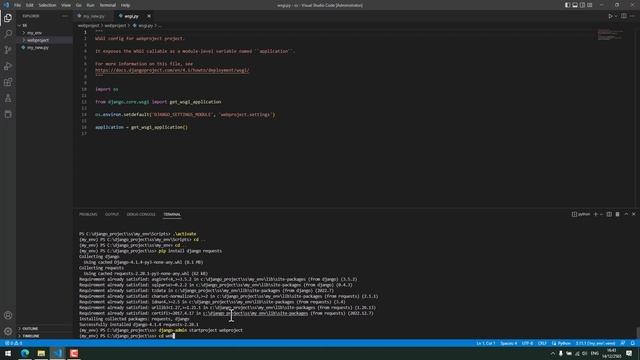640x360 pixels.
Task: Toggle the bottom panel layout icon
Action: click(x=575, y=5)
